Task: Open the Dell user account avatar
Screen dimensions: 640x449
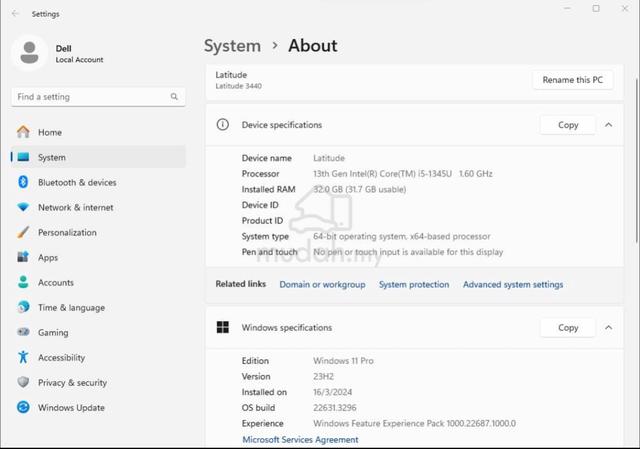Action: click(x=29, y=53)
